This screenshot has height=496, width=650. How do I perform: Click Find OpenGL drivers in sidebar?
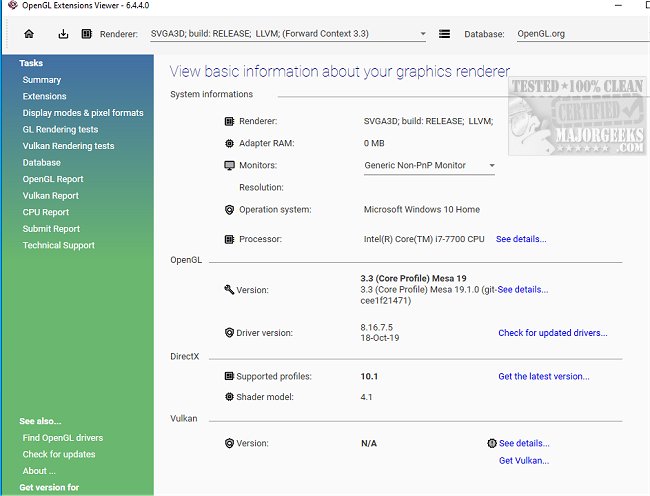pyautogui.click(x=62, y=438)
